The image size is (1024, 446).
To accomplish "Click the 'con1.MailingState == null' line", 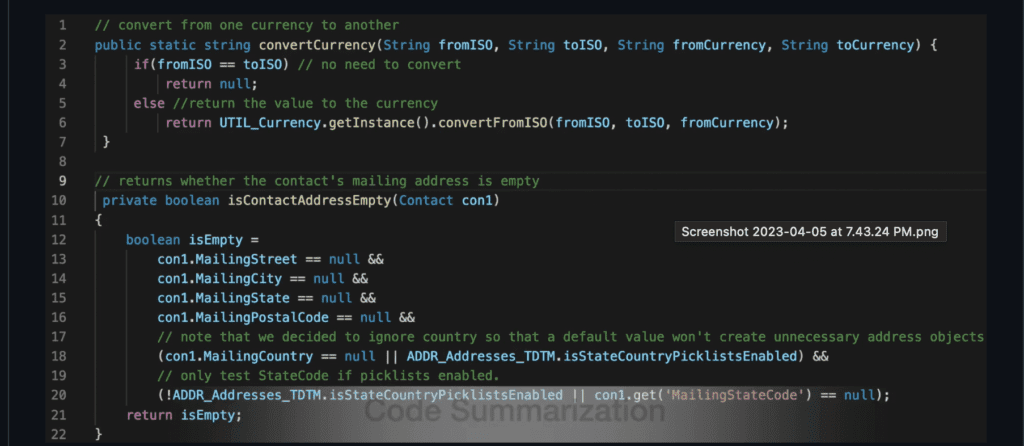I will (x=266, y=298).
